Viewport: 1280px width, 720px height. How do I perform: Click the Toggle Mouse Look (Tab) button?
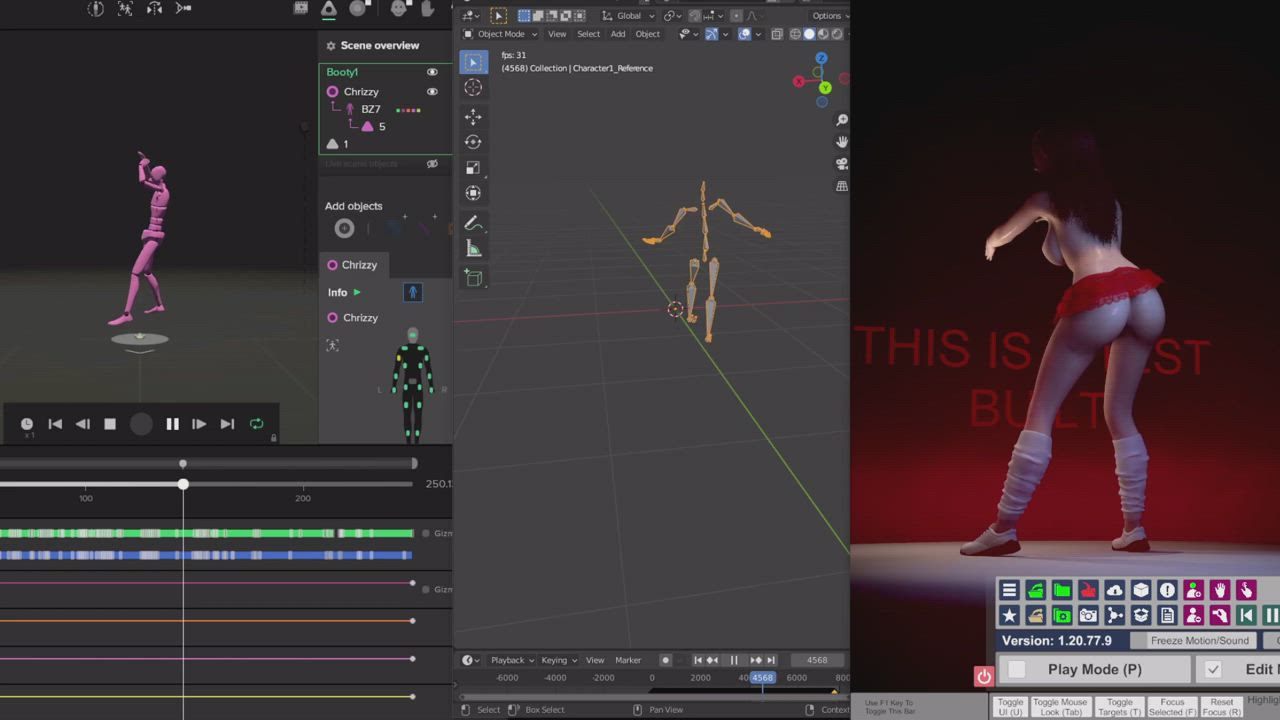coord(1060,706)
